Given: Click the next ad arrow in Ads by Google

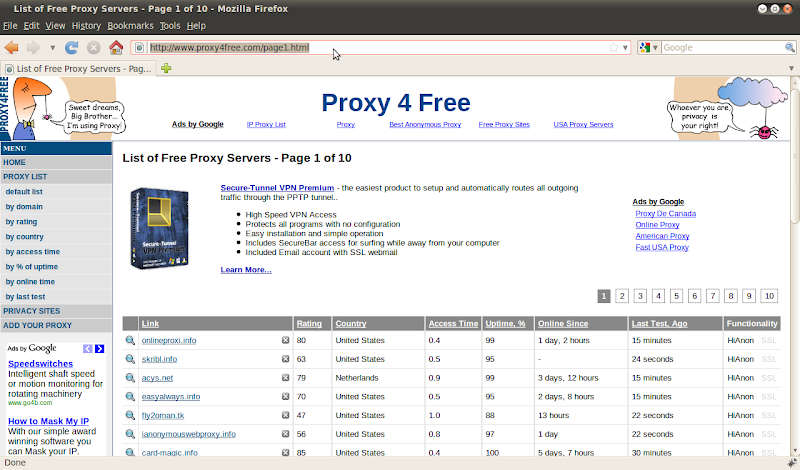Looking at the screenshot, I should tap(99, 349).
